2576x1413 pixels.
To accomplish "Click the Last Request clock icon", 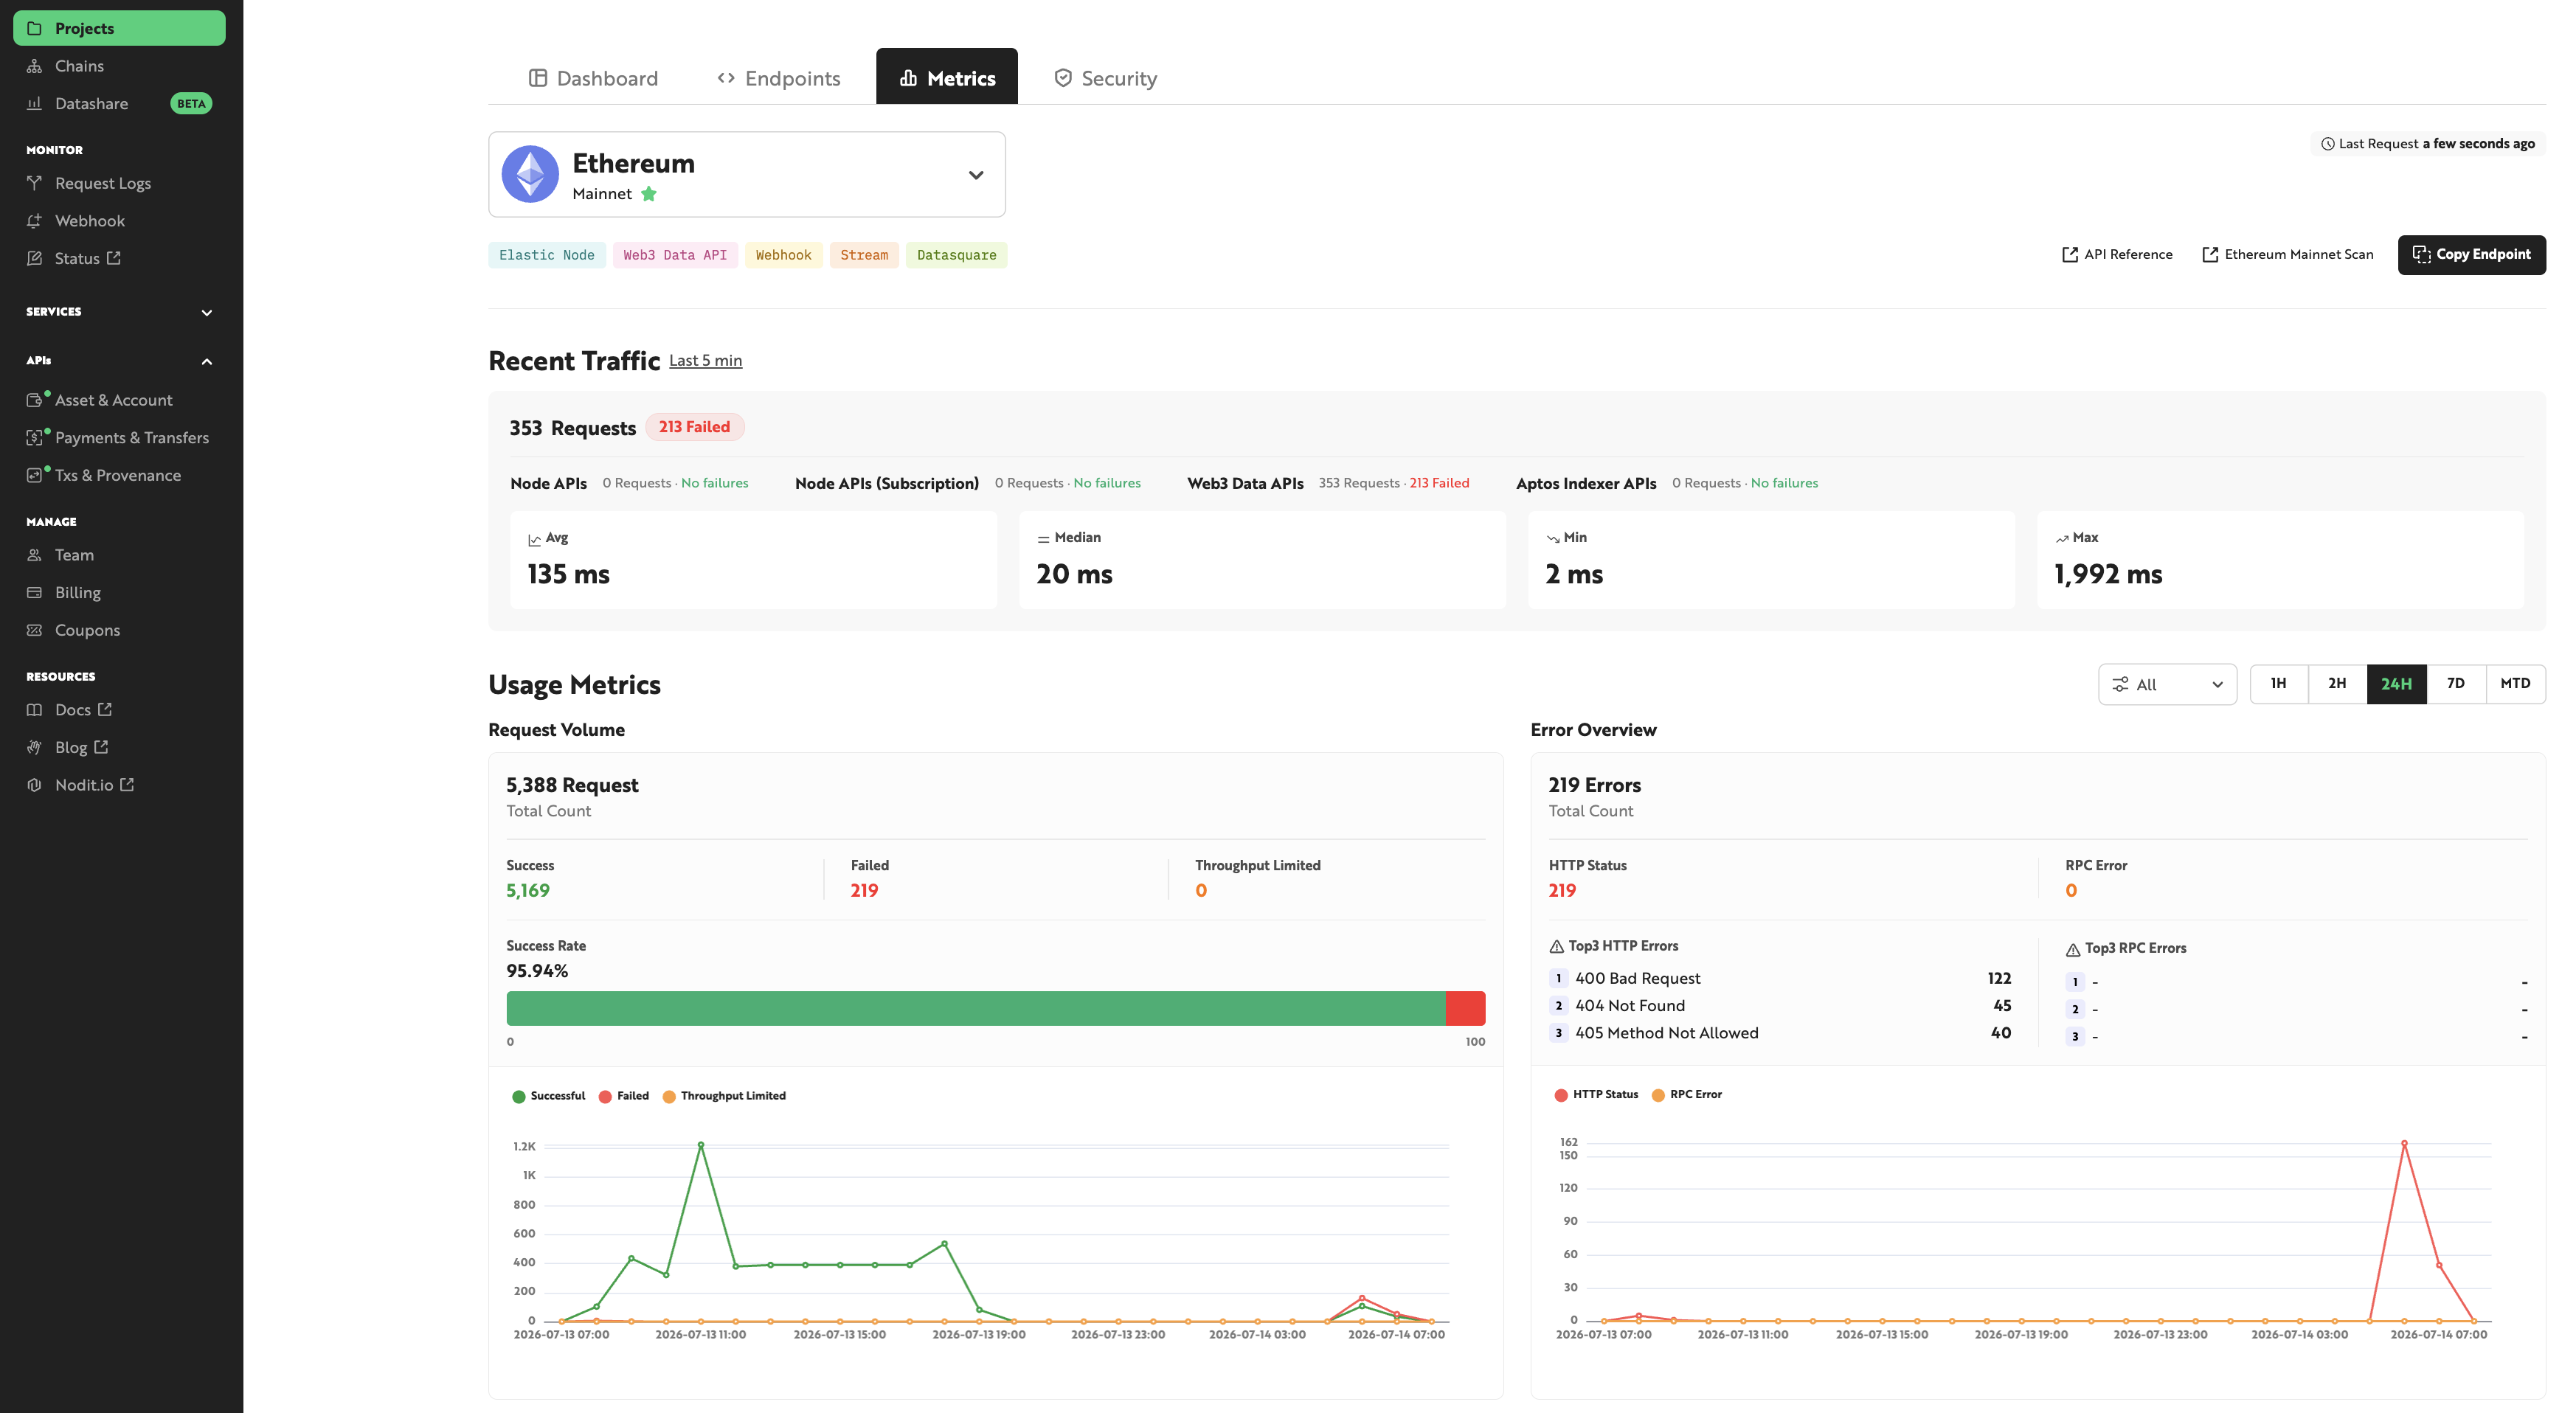I will (x=2328, y=144).
